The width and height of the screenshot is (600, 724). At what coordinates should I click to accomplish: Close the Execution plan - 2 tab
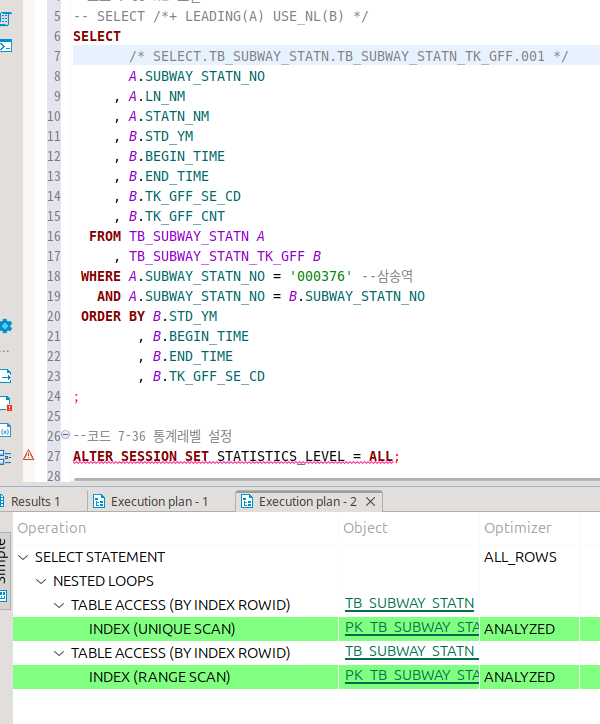click(x=370, y=501)
